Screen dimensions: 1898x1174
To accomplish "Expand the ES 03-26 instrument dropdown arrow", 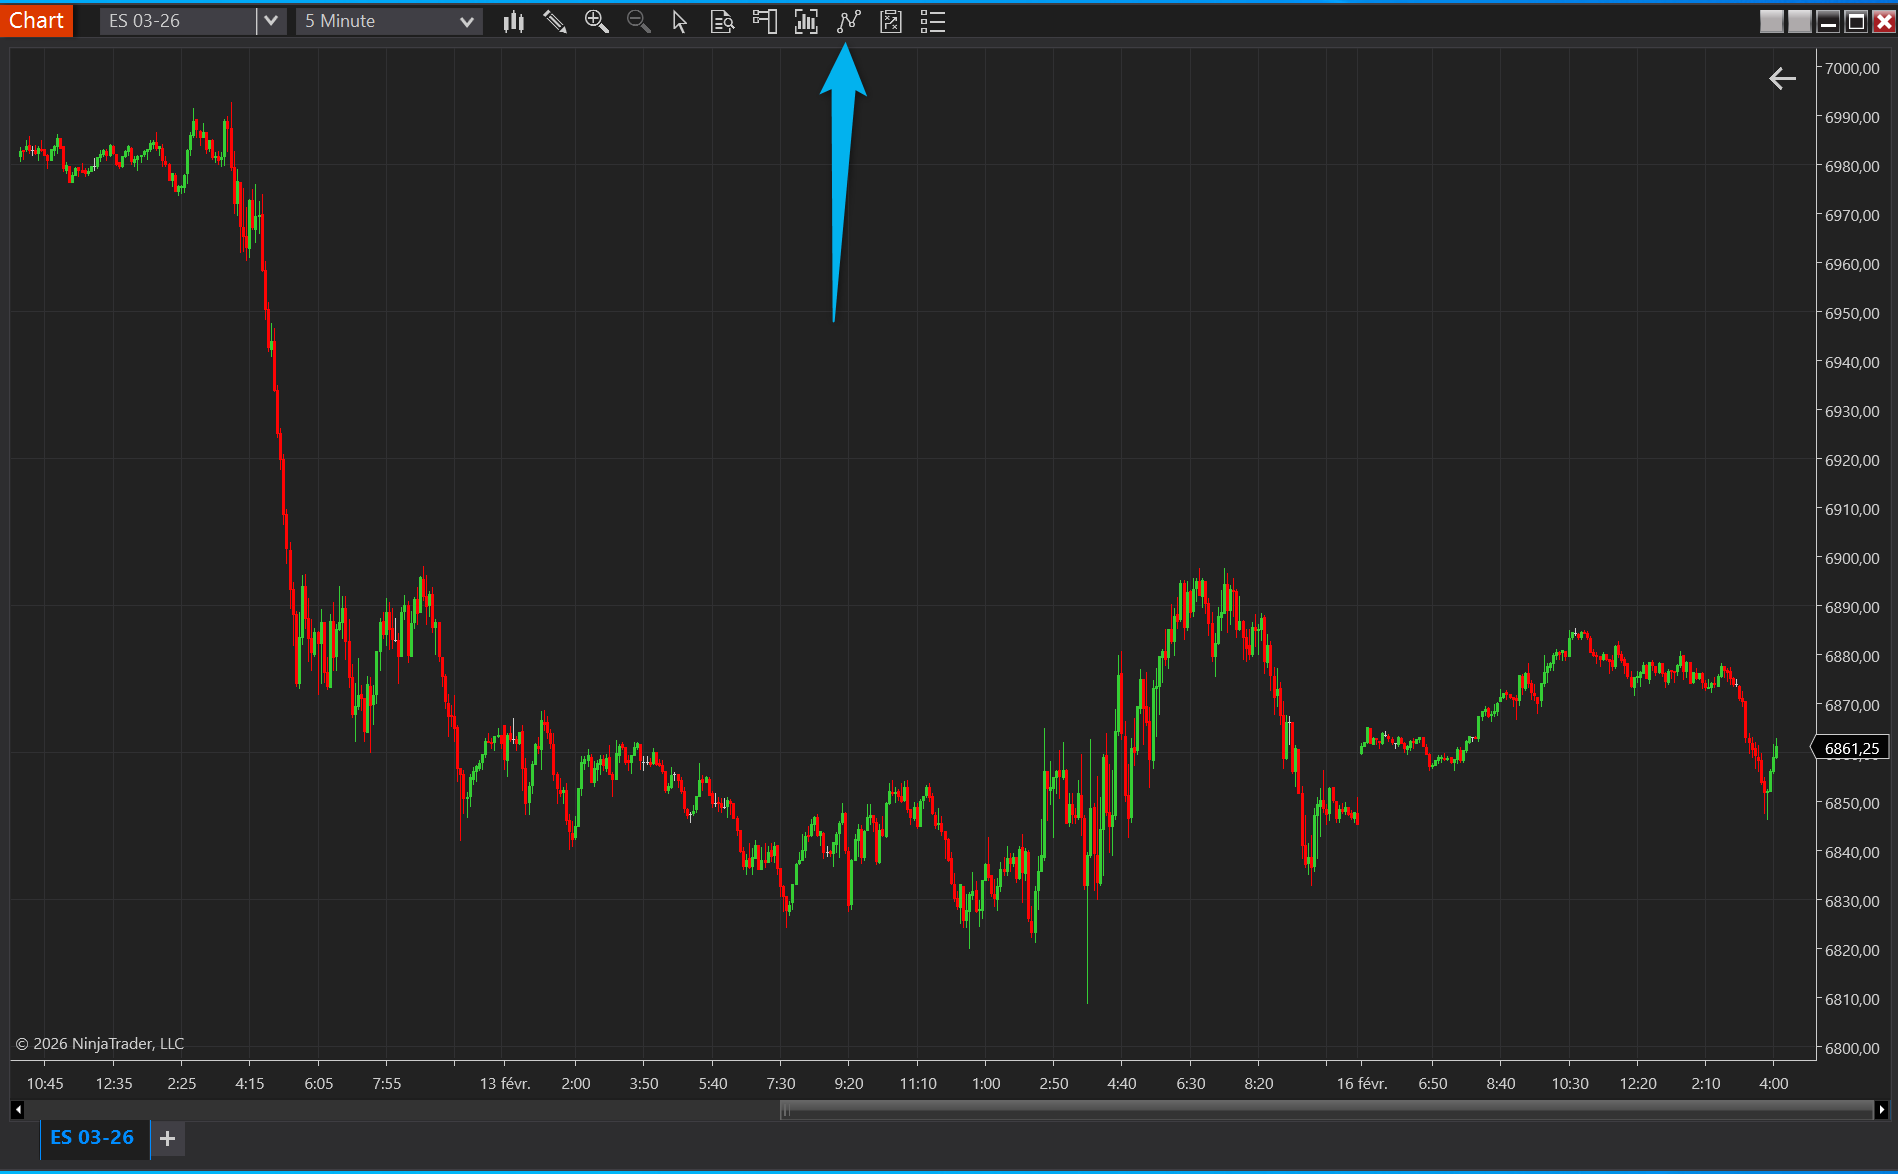I will click(x=271, y=21).
